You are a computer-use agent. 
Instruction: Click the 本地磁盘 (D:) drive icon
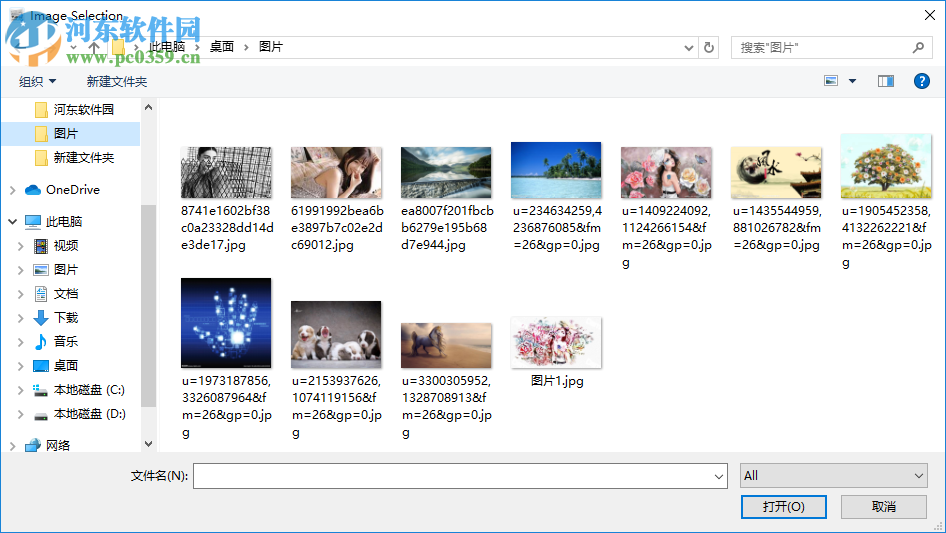pos(40,415)
